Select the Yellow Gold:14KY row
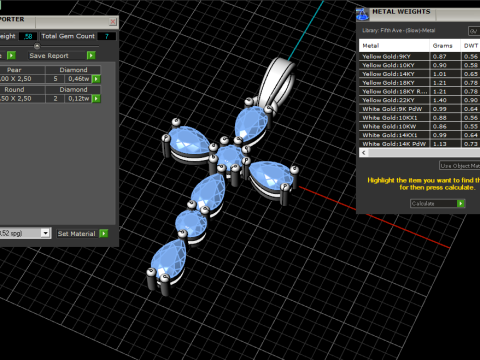The height and width of the screenshot is (360, 480). 419,74
